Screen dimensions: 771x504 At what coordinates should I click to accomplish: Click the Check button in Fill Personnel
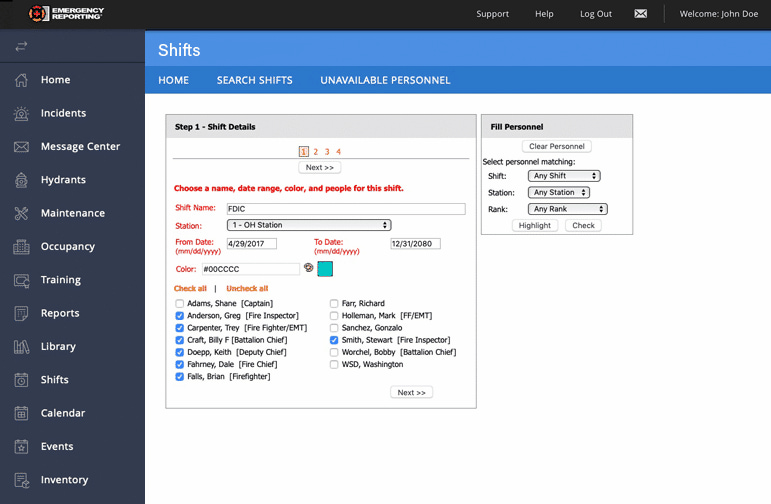pyautogui.click(x=583, y=226)
